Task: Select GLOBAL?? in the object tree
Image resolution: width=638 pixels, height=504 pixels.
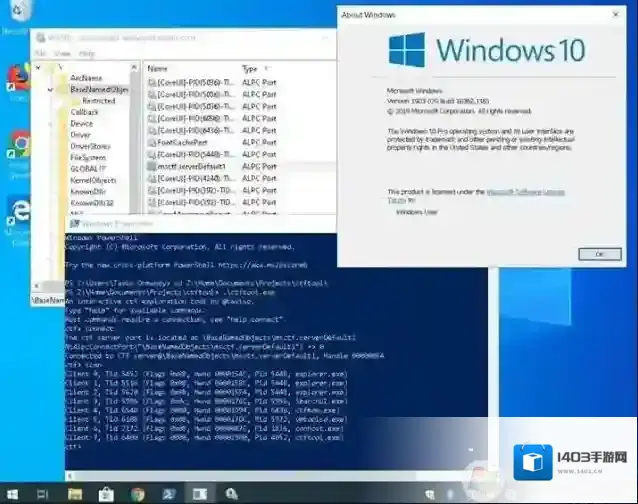Action: (88, 169)
